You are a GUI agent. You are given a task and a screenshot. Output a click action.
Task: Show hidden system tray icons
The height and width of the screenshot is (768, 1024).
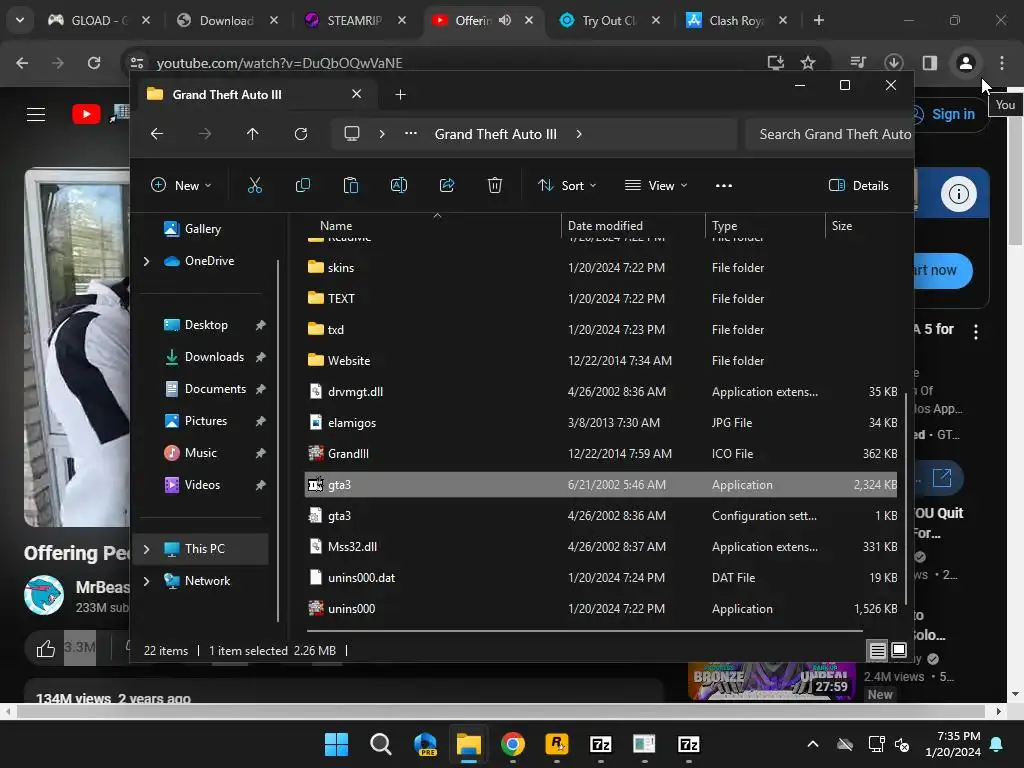click(812, 744)
